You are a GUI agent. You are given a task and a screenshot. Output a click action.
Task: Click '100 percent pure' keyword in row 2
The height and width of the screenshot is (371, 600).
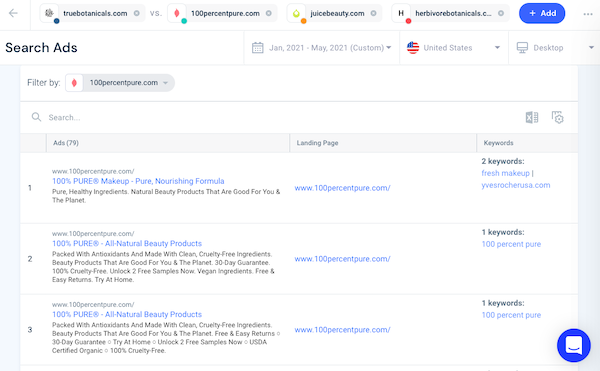pos(511,244)
